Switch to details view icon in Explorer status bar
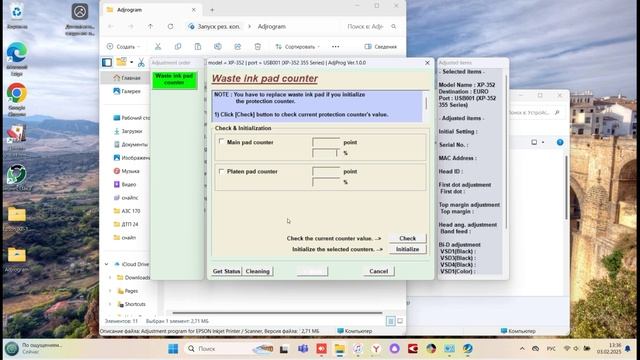 pos(391,321)
